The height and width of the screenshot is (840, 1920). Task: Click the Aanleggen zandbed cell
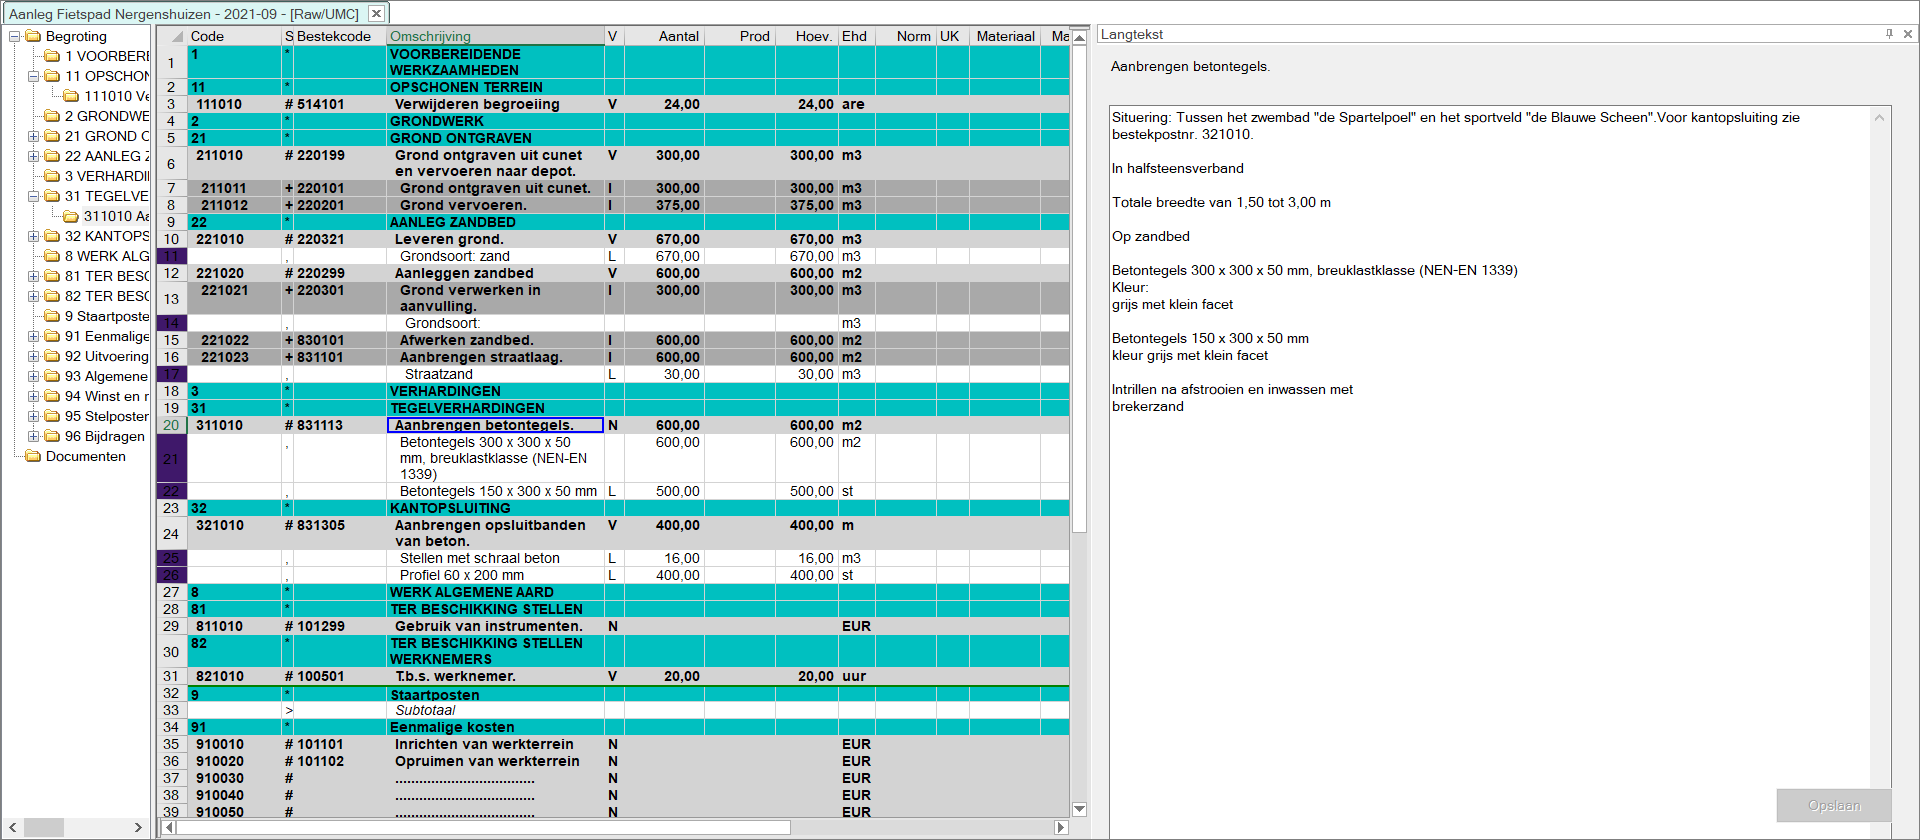tap(495, 273)
